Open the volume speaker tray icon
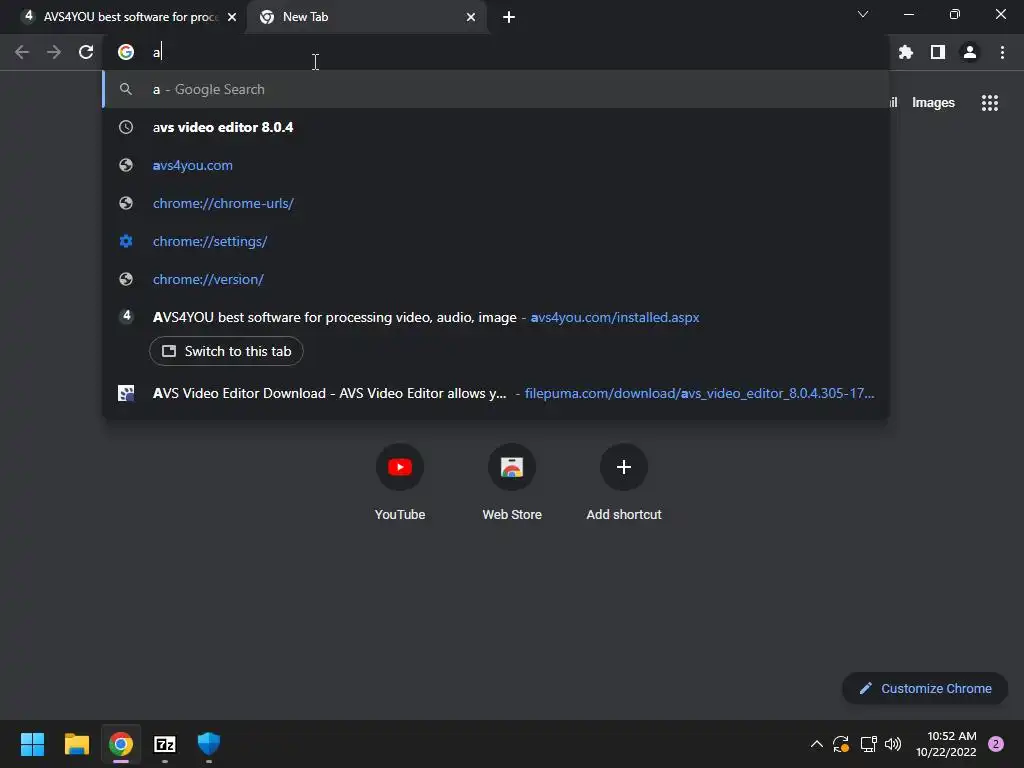The width and height of the screenshot is (1024, 768). pyautogui.click(x=893, y=744)
